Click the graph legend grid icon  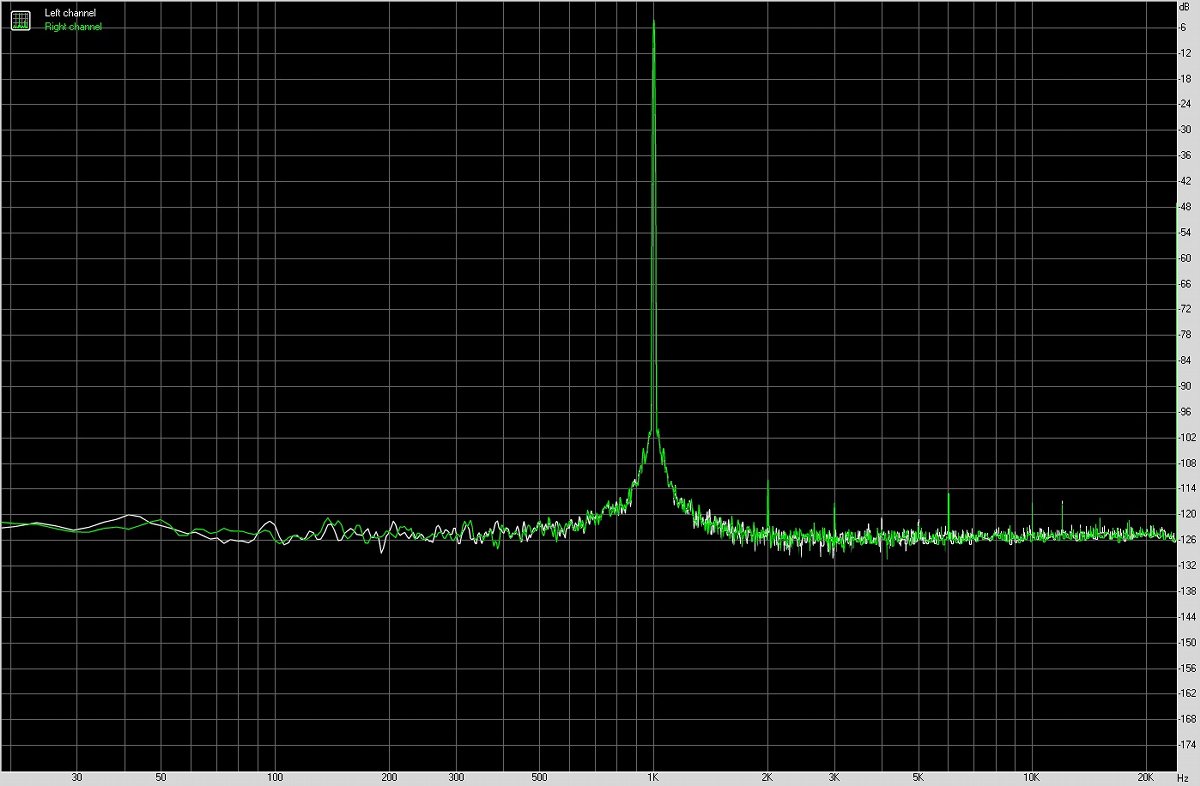pyautogui.click(x=20, y=19)
